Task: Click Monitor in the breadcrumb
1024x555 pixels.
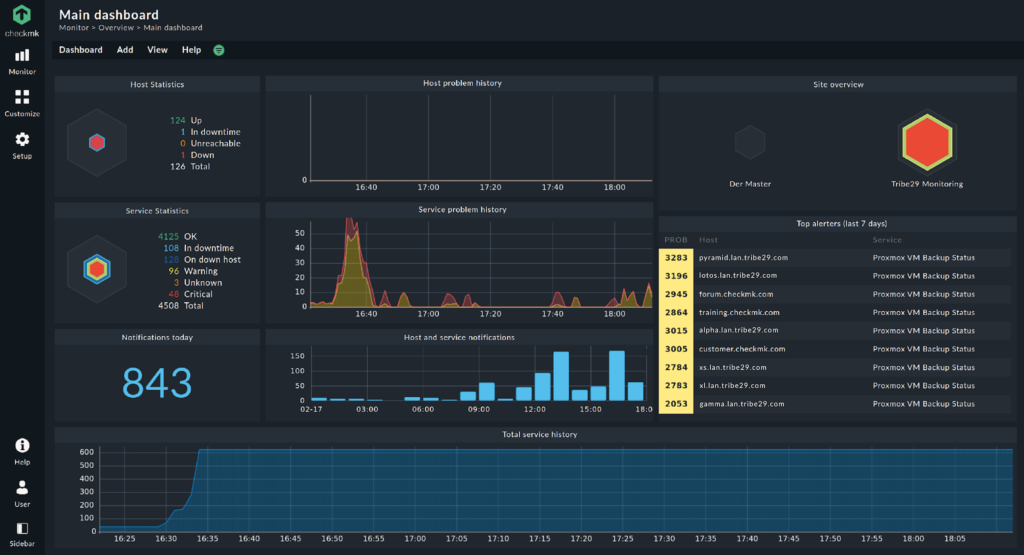Action: pyautogui.click(x=74, y=28)
